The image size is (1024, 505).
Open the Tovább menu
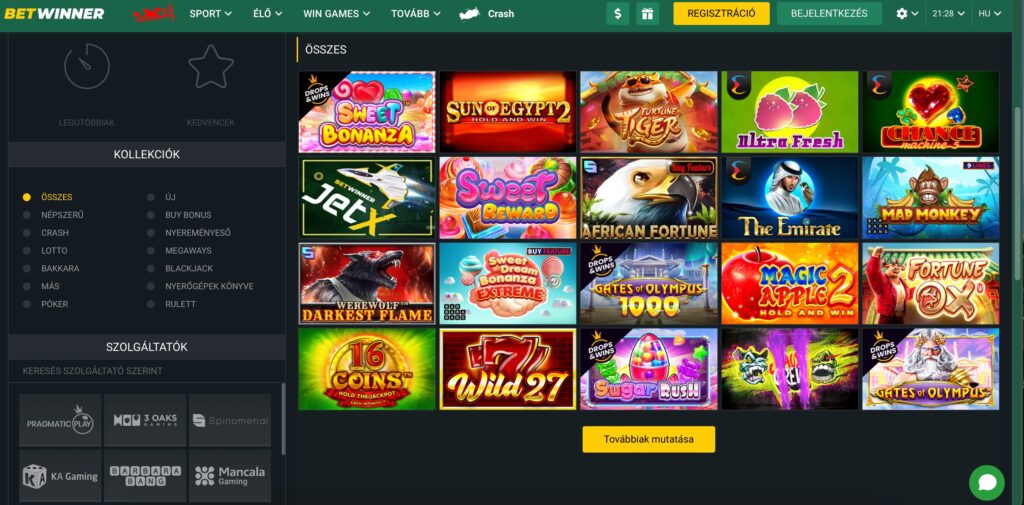(x=415, y=13)
